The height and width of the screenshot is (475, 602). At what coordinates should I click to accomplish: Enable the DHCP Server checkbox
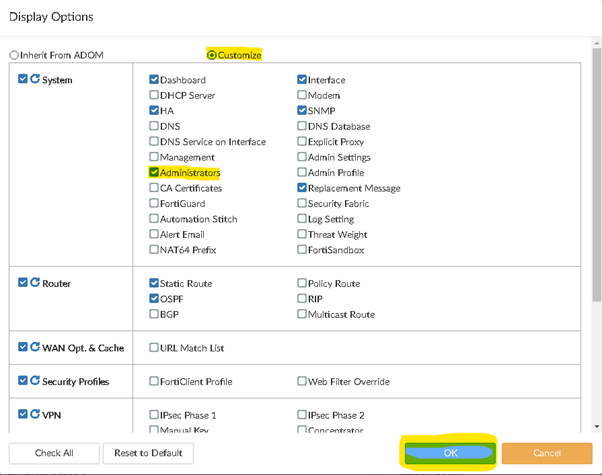point(154,95)
